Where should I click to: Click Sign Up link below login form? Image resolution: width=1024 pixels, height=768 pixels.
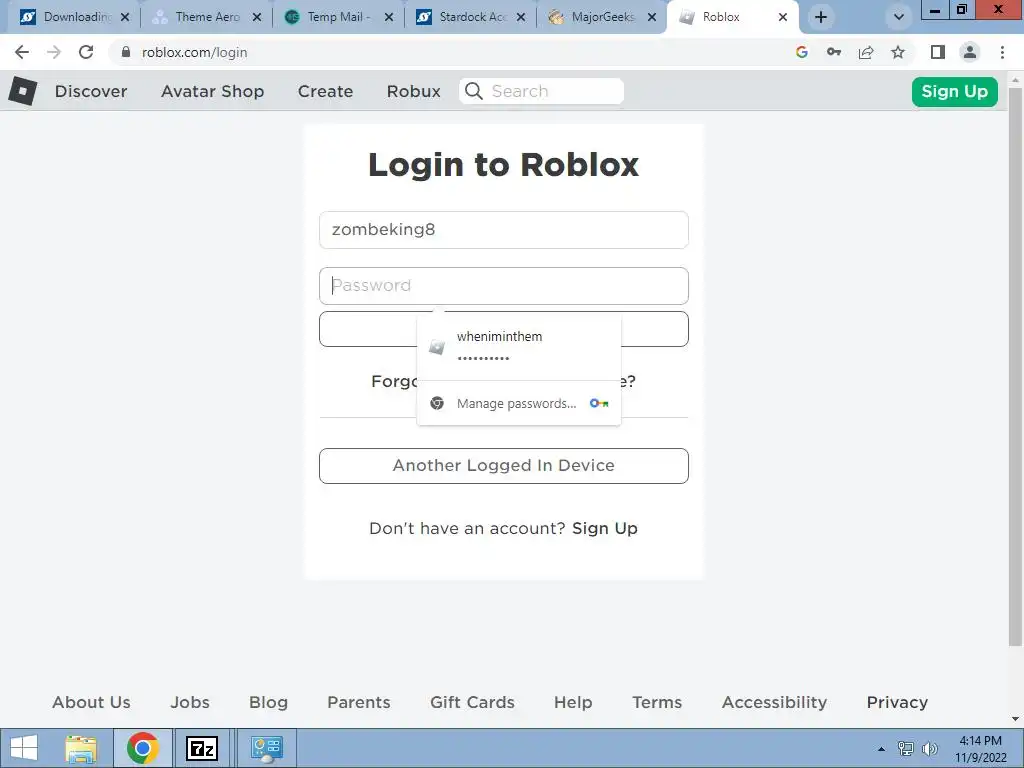[x=605, y=528]
